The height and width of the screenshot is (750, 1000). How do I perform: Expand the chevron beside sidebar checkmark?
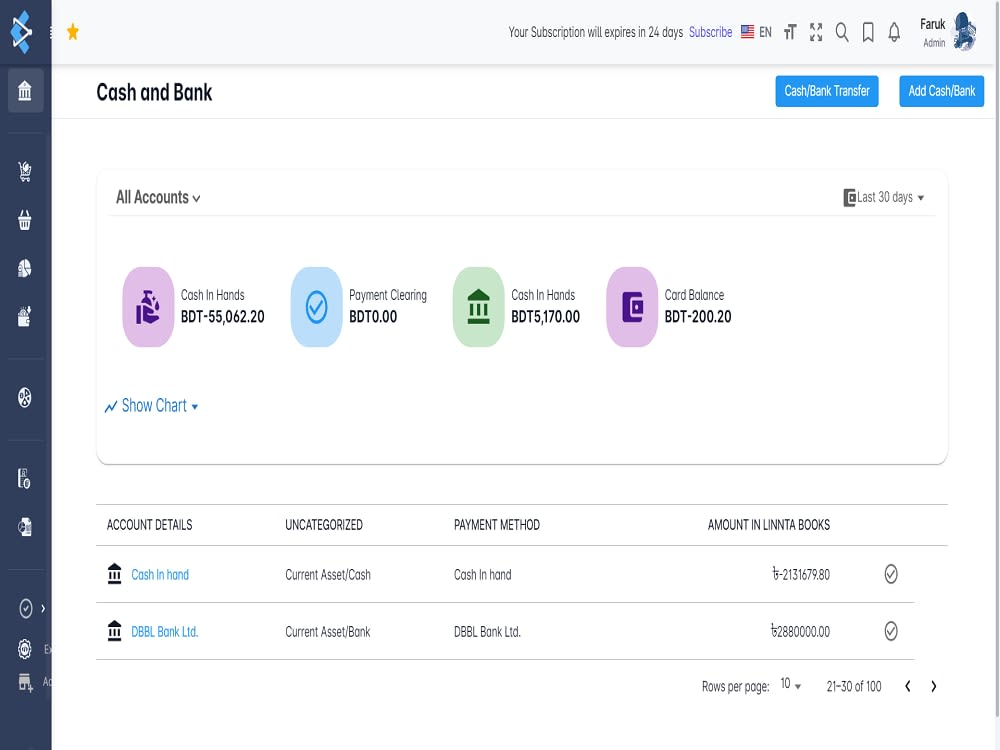[x=43, y=608]
